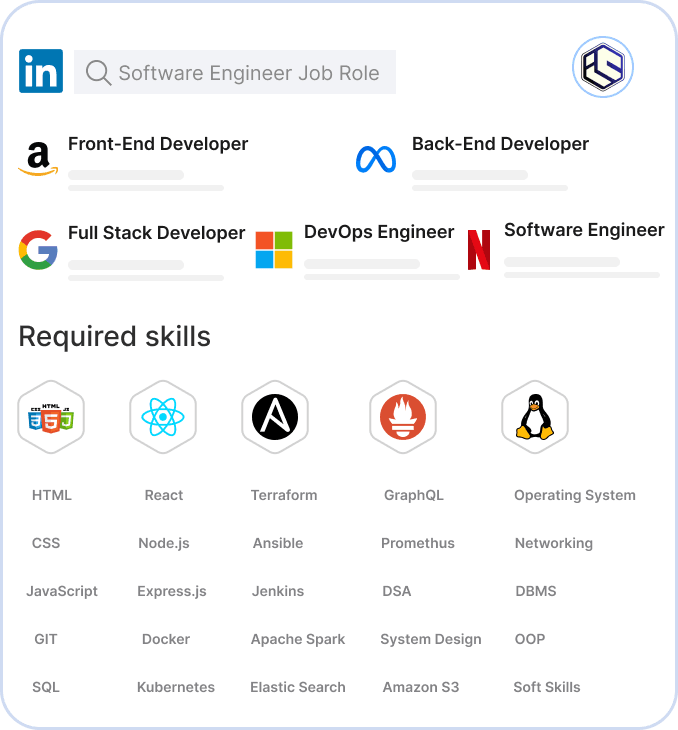Select the Ansible skill icon

275,417
